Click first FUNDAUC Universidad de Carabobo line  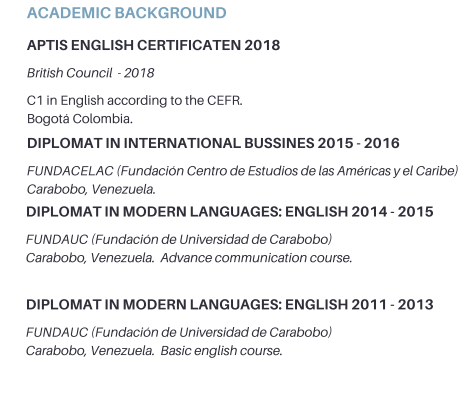[179, 239]
